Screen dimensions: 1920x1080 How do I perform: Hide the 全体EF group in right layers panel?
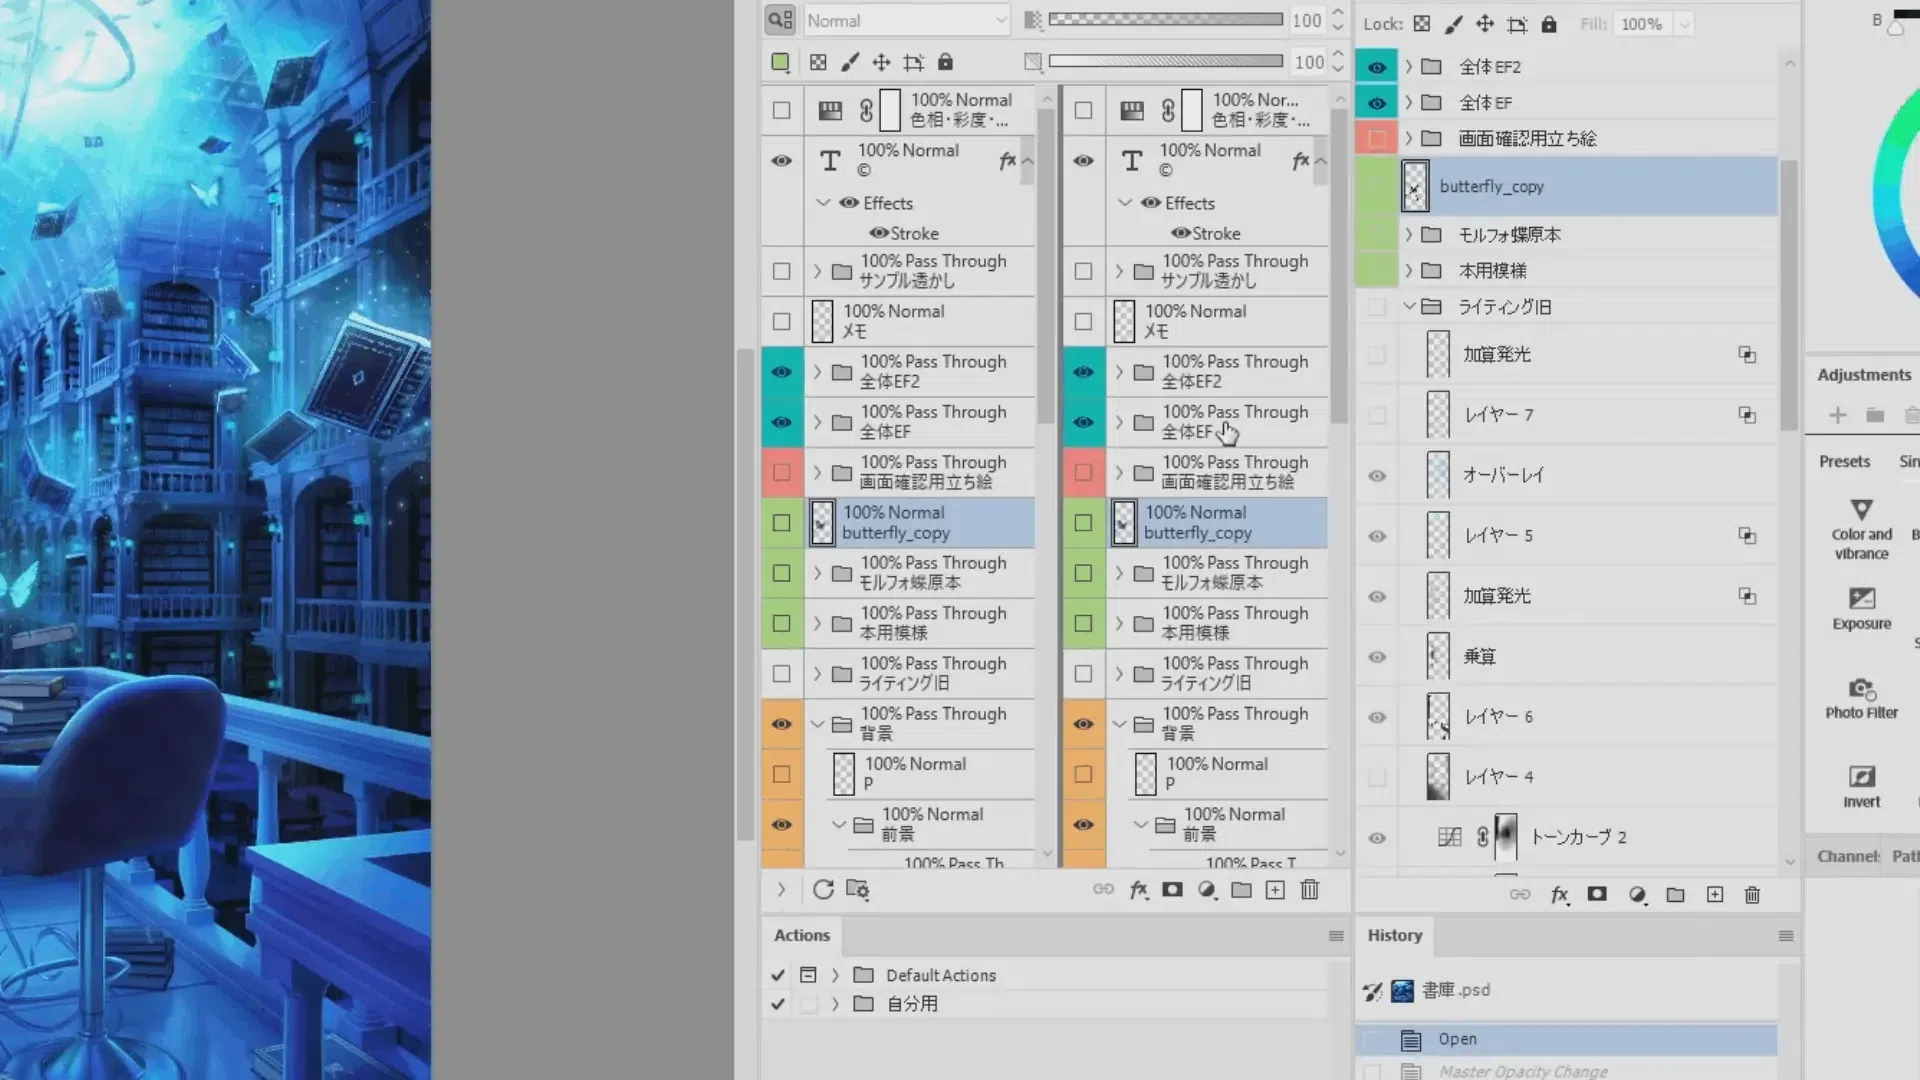pos(1377,103)
